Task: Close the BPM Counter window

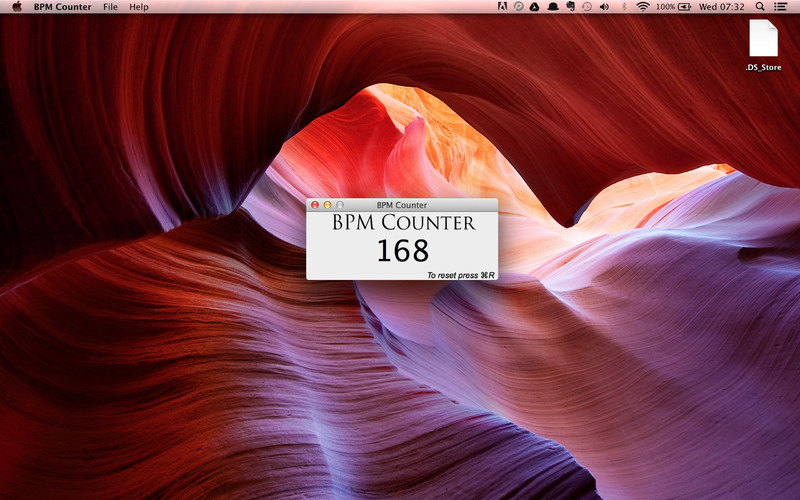Action: click(x=315, y=205)
